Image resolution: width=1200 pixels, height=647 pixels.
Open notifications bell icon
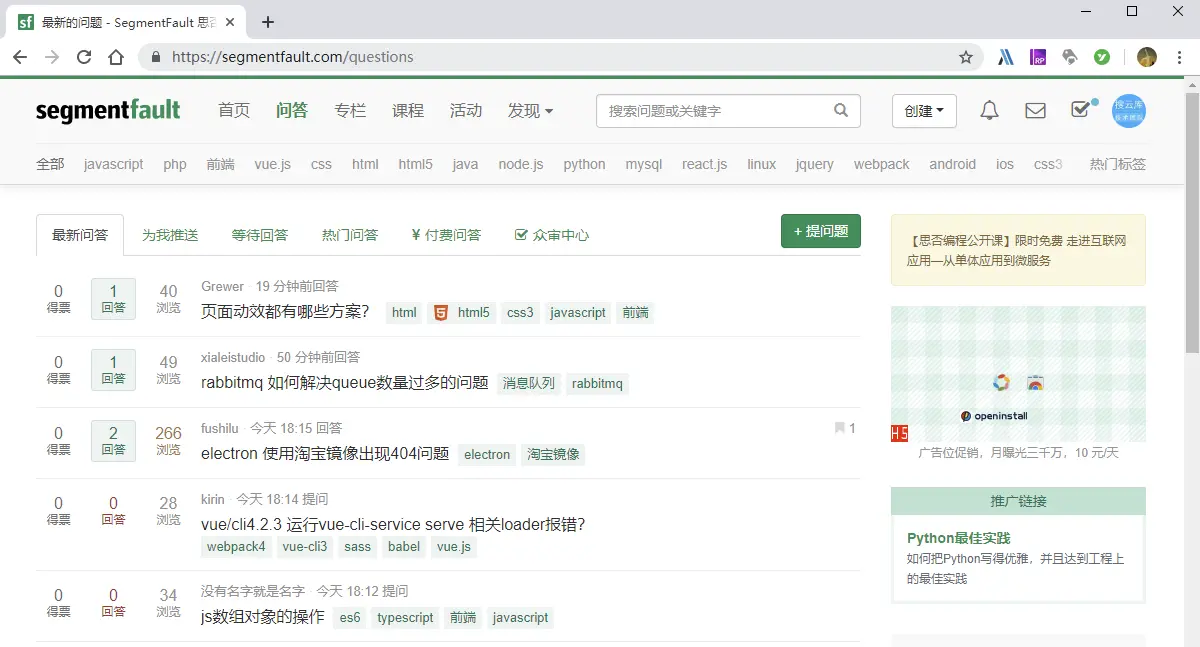pyautogui.click(x=989, y=111)
